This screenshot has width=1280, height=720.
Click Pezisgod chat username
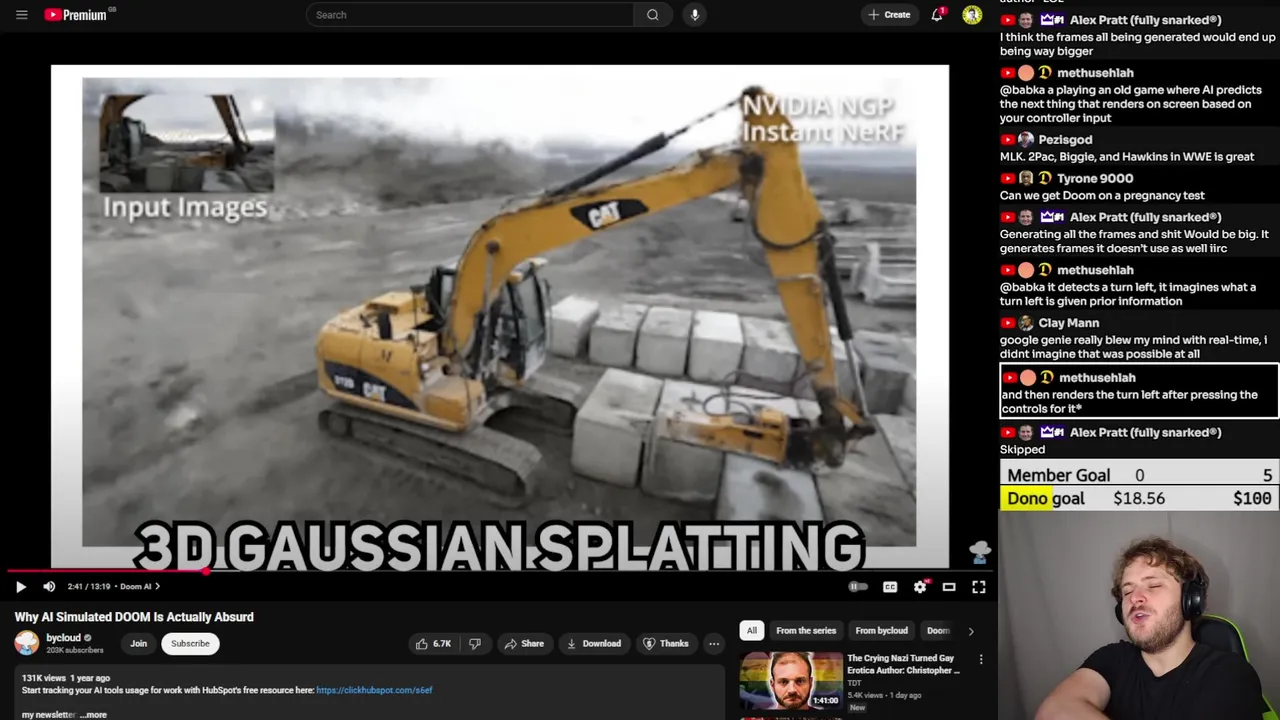coord(1065,140)
